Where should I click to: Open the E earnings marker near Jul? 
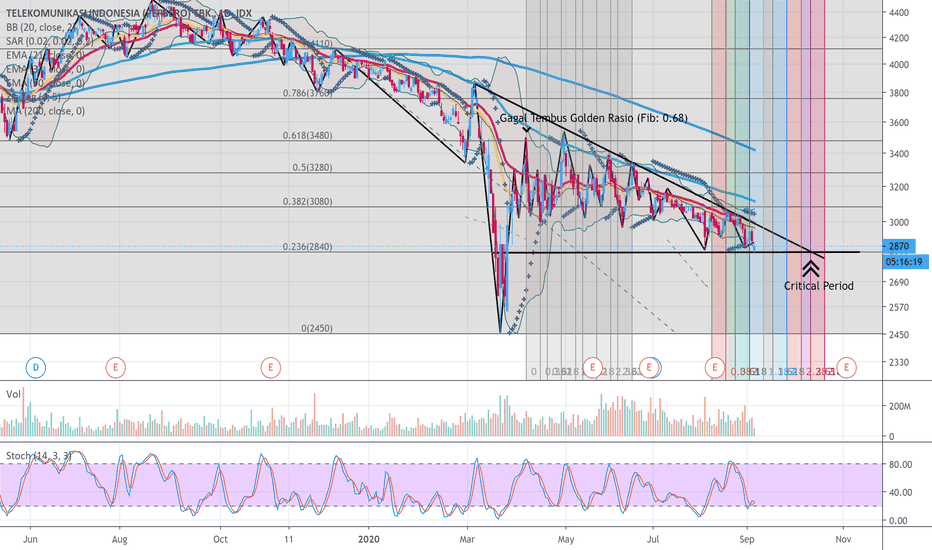point(649,367)
